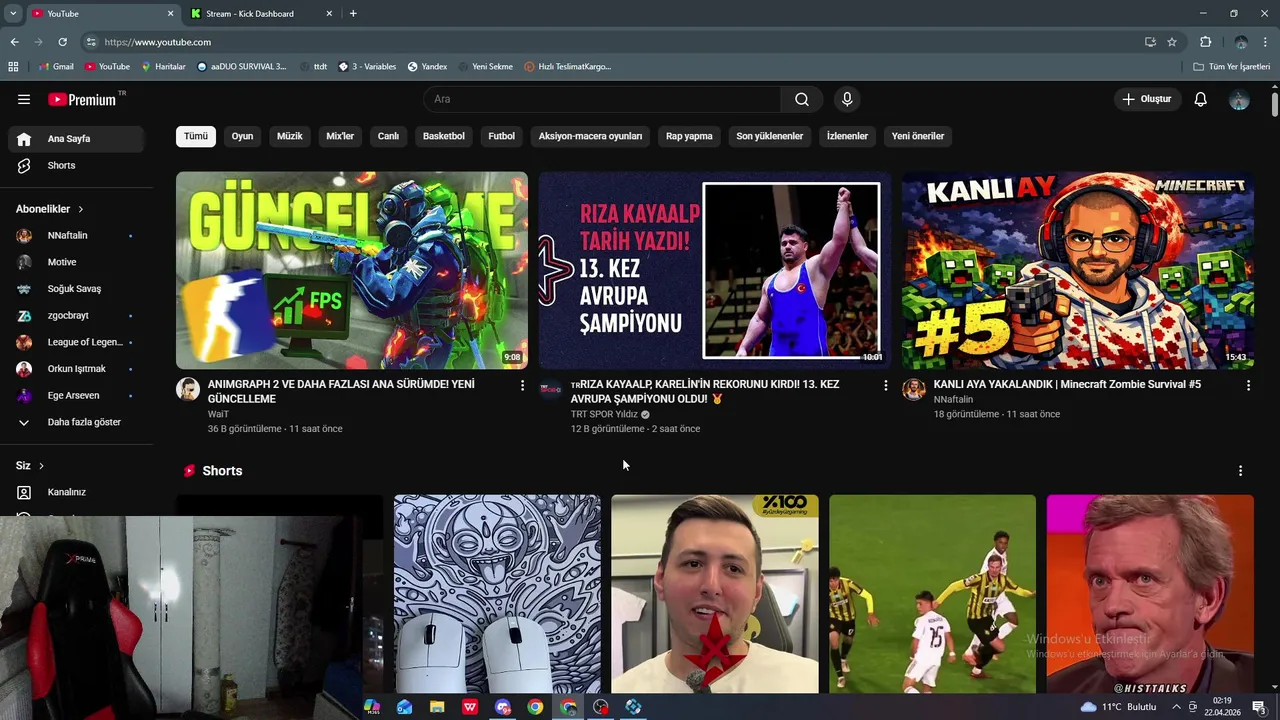Play the white mice Shorts thumbnail
The image size is (1280, 720).
pyautogui.click(x=497, y=594)
